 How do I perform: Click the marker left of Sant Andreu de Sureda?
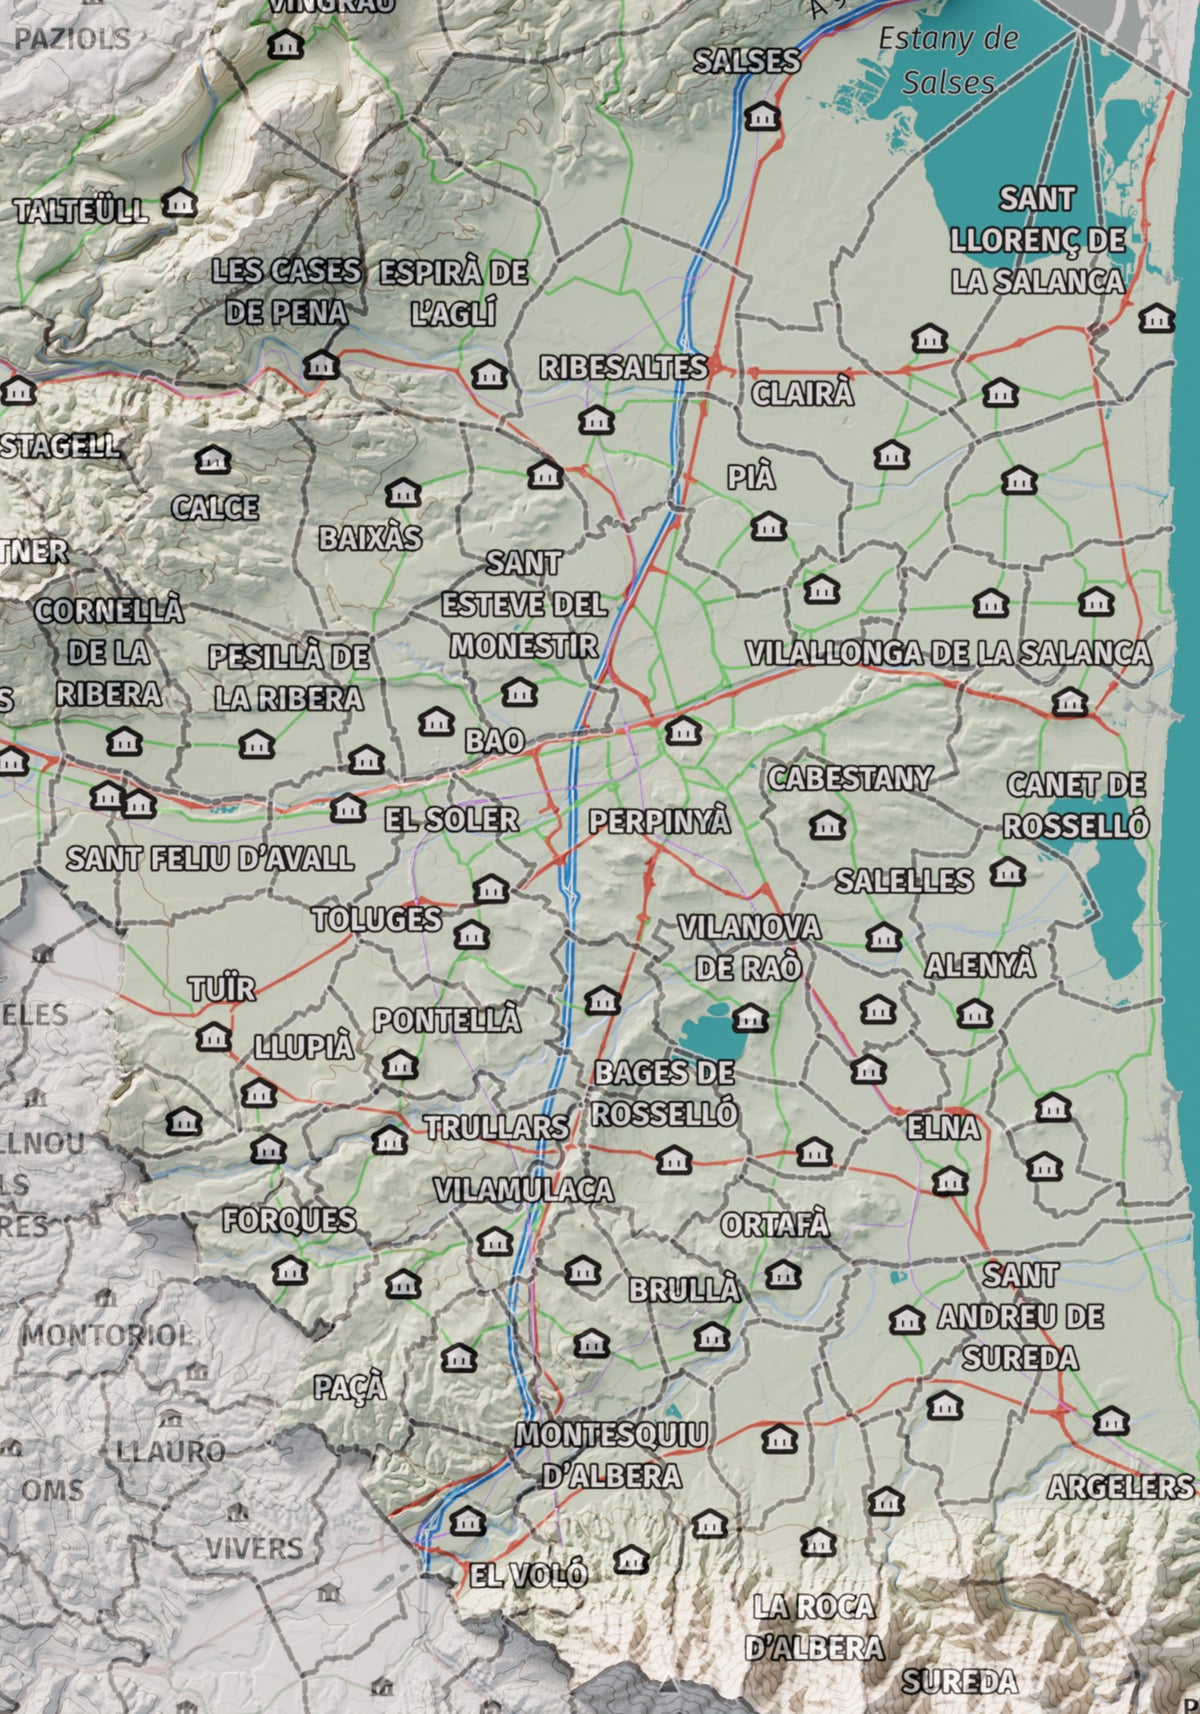coord(907,1320)
